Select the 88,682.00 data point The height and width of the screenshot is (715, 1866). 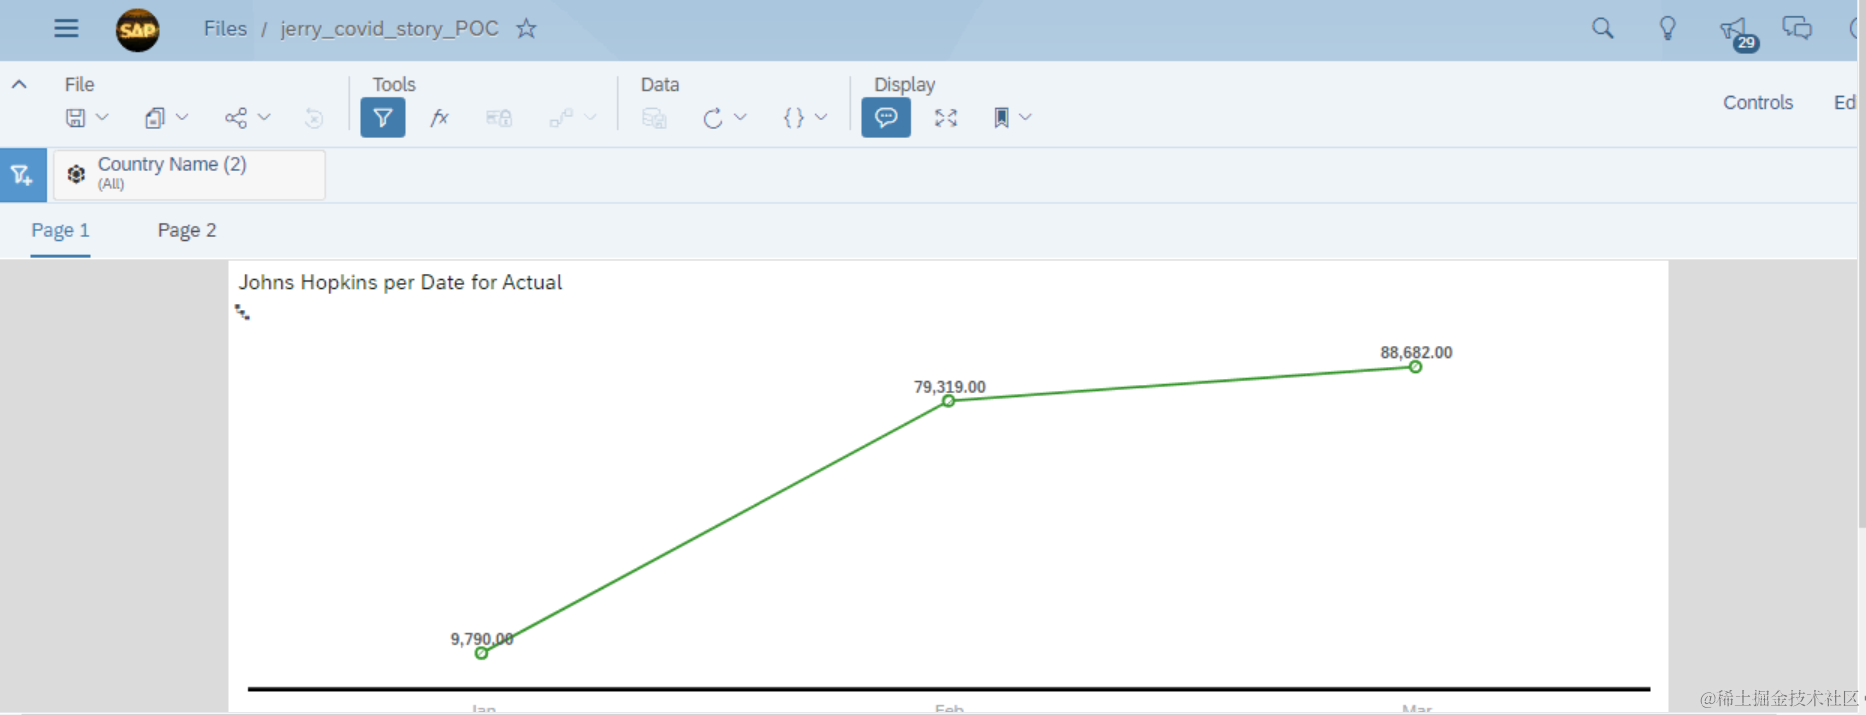(1415, 367)
